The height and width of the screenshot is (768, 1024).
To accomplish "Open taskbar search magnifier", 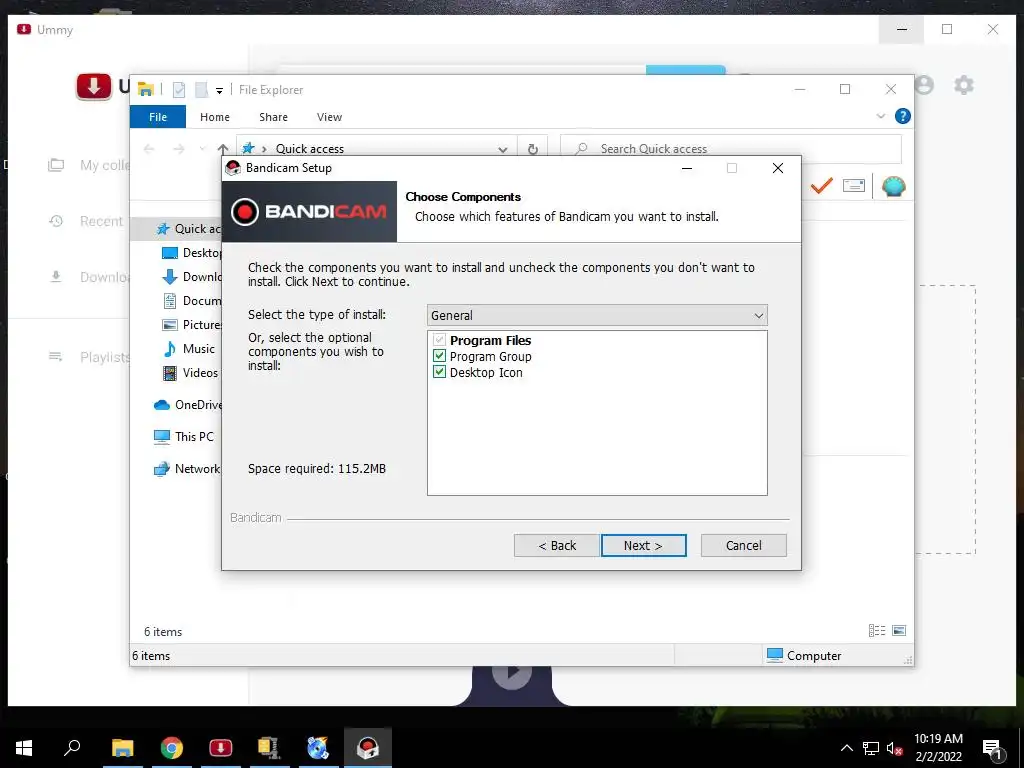I will [72, 748].
